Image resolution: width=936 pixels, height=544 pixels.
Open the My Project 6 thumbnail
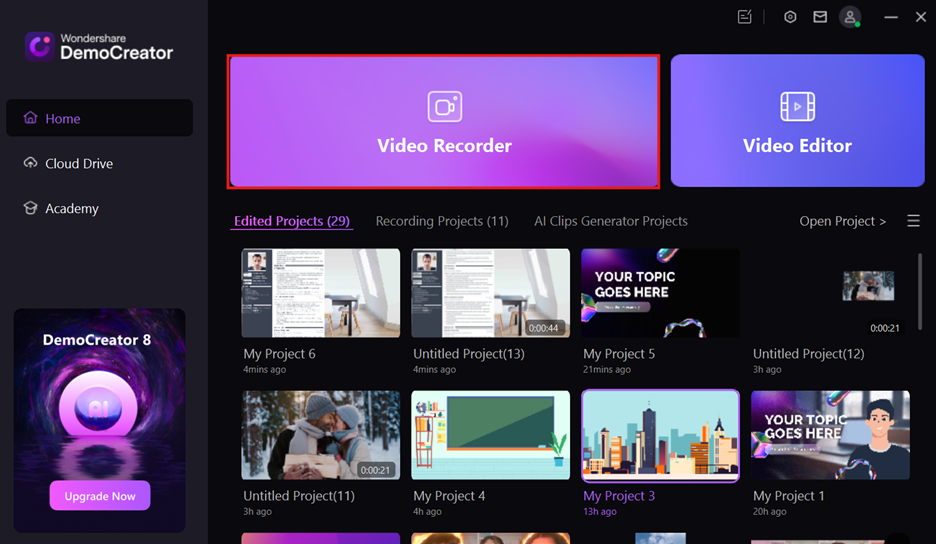click(321, 293)
